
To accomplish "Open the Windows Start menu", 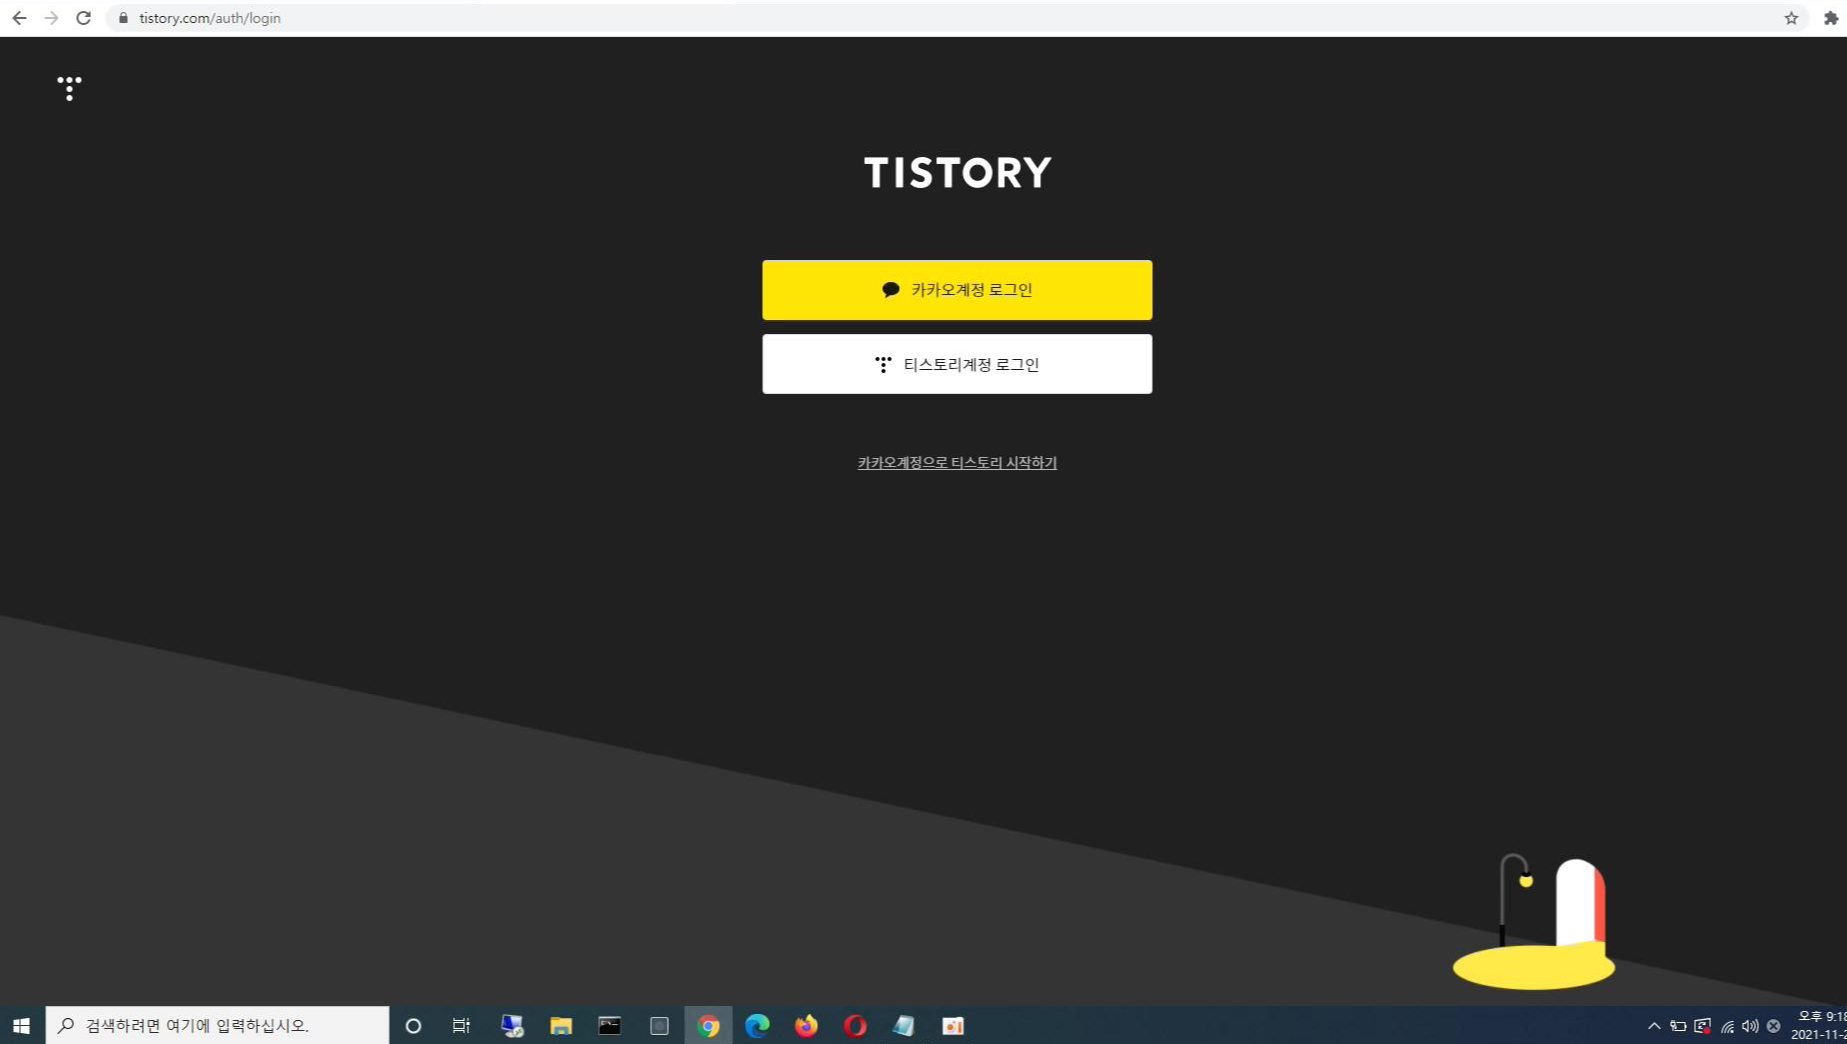I will coord(21,1025).
